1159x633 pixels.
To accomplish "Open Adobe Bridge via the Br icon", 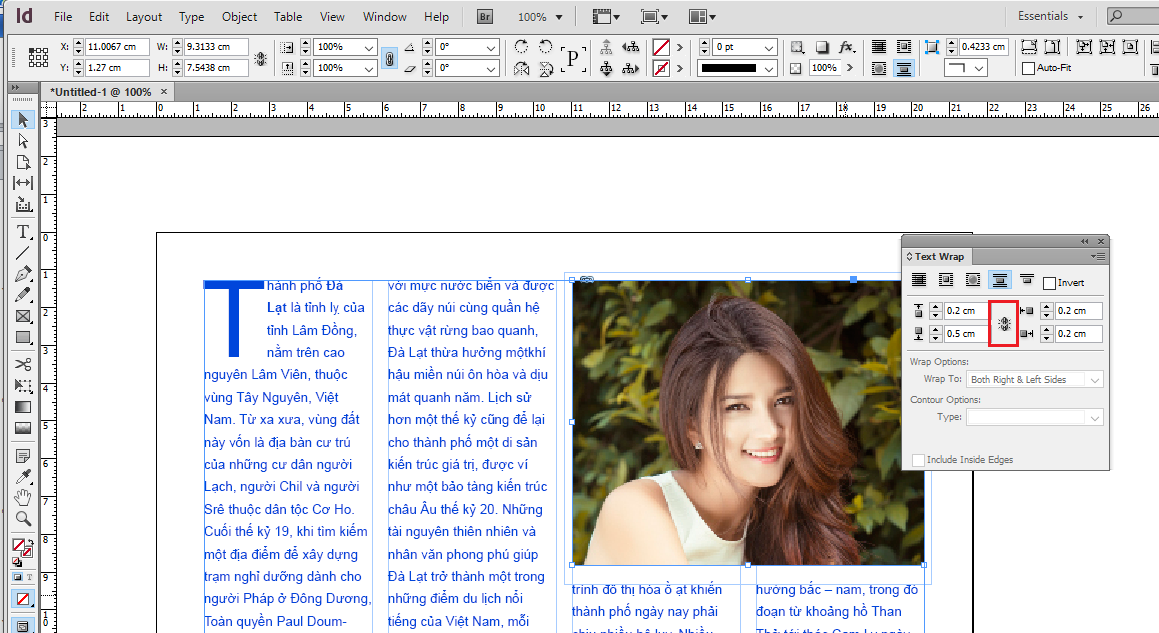I will (483, 16).
